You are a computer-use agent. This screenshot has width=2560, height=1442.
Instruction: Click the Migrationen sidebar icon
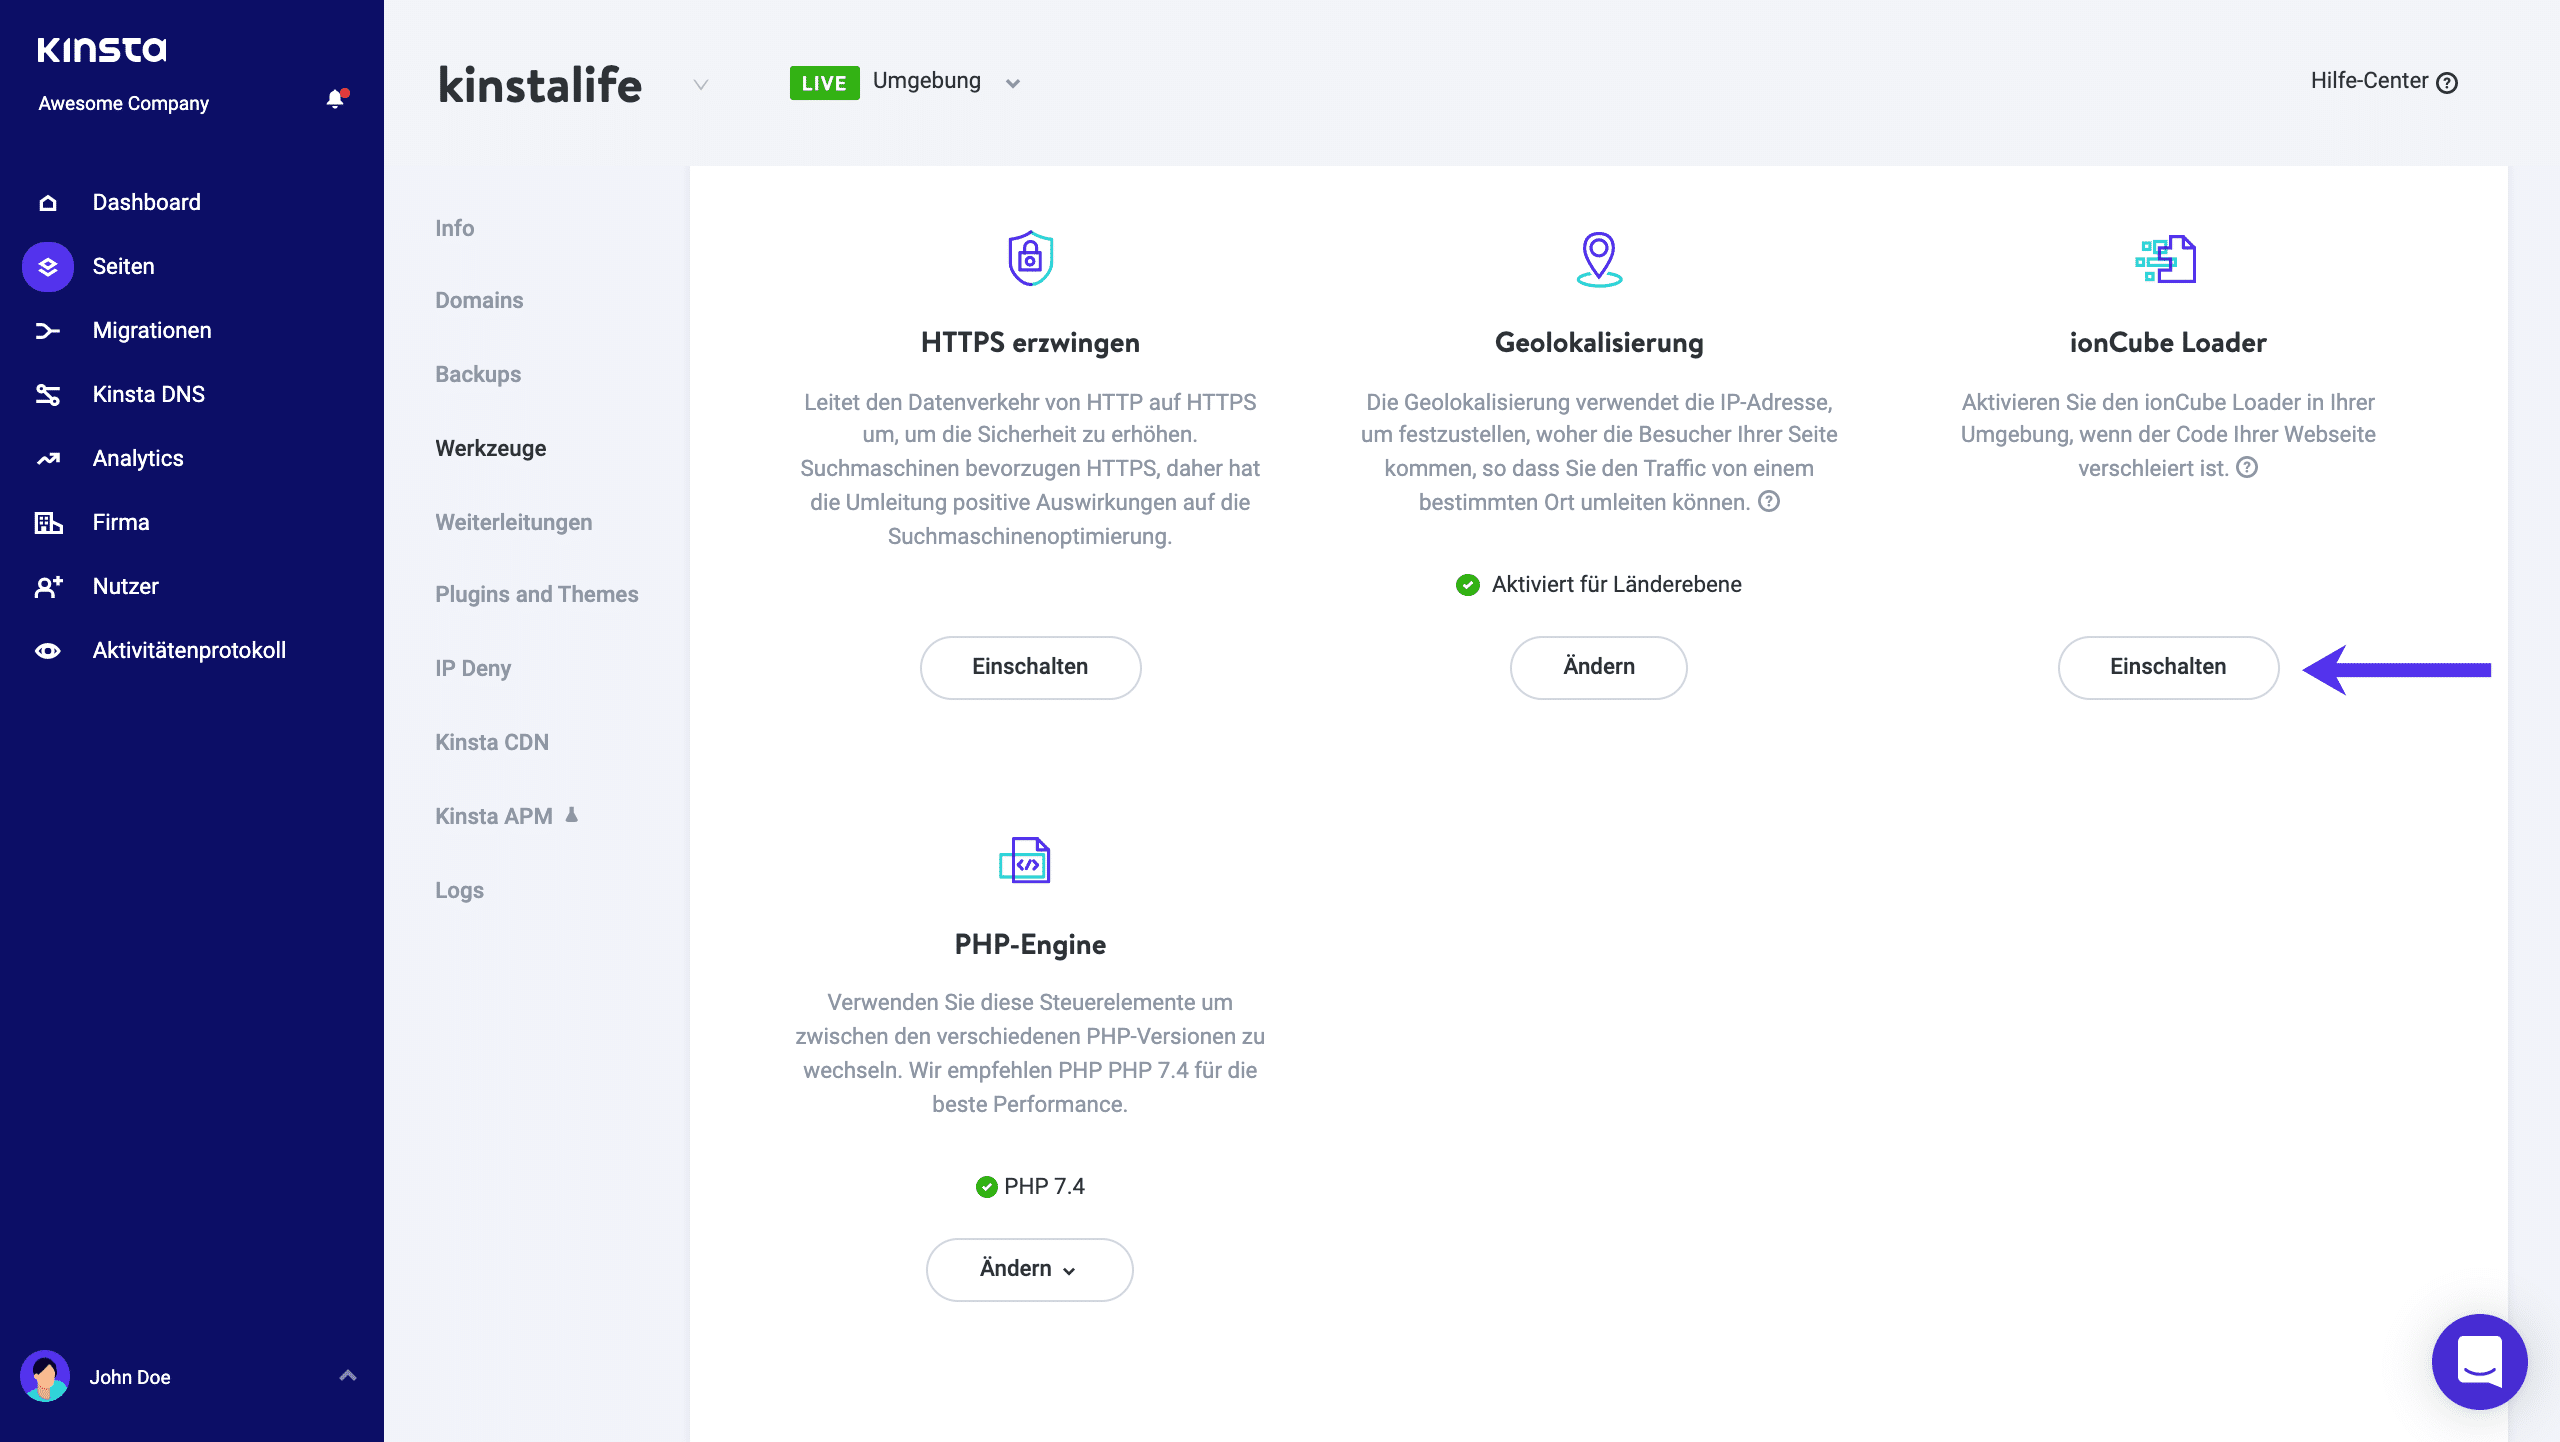coord(47,330)
